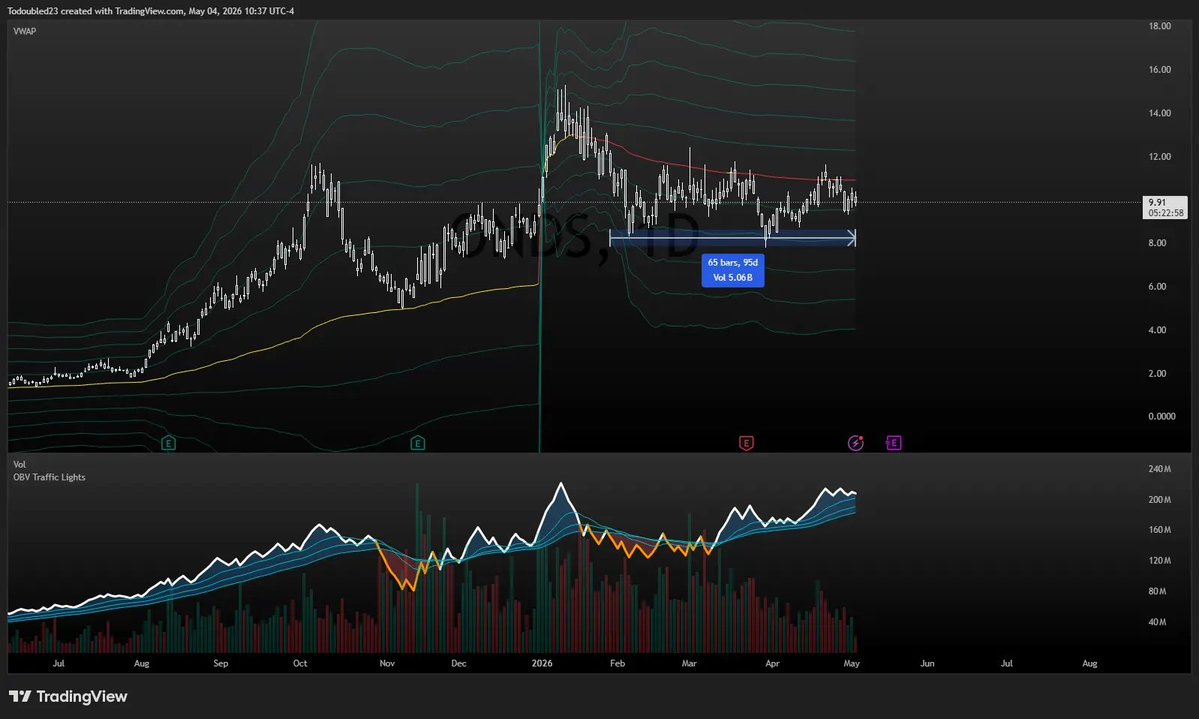
Task: Select the VWAP indicator label
Action: point(24,31)
